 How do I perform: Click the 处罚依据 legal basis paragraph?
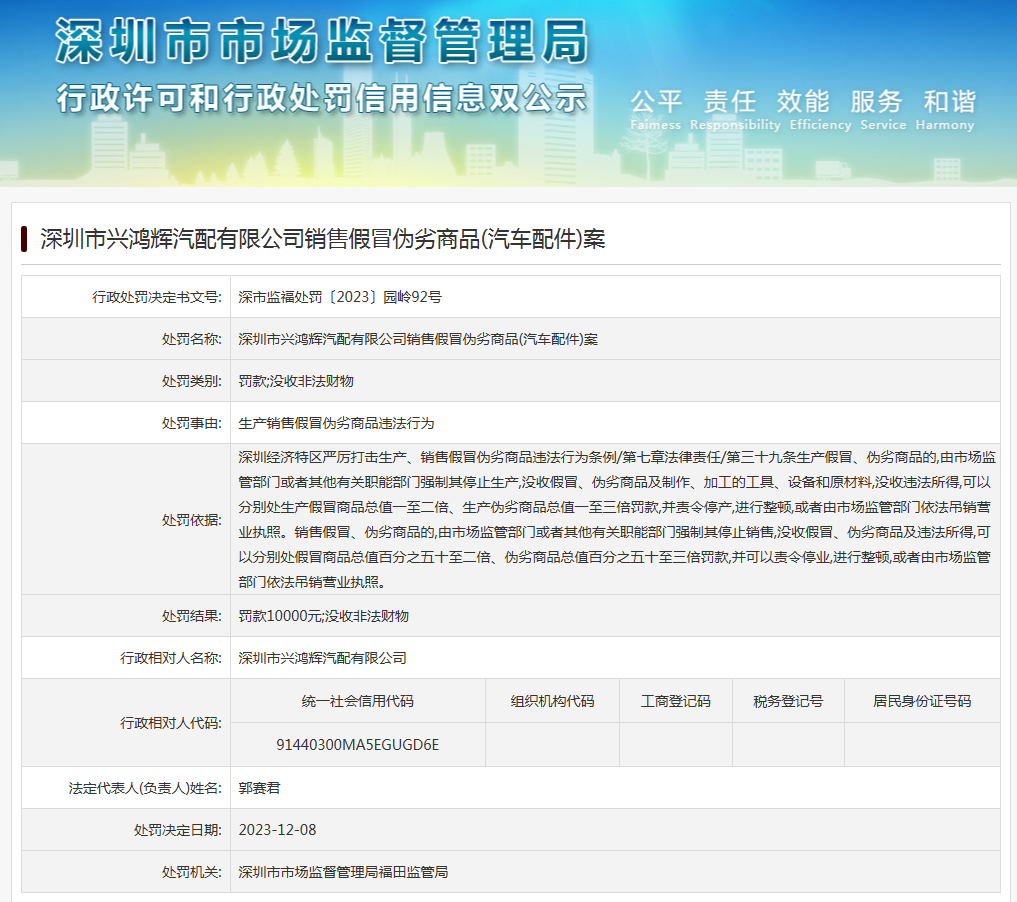pos(615,519)
